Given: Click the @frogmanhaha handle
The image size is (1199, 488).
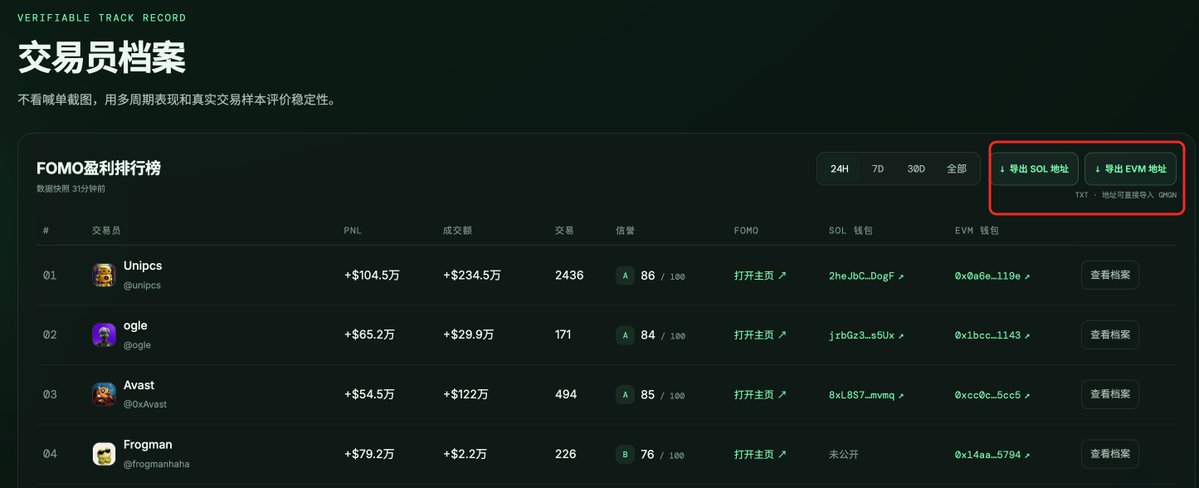Looking at the screenshot, I should pyautogui.click(x=157, y=464).
